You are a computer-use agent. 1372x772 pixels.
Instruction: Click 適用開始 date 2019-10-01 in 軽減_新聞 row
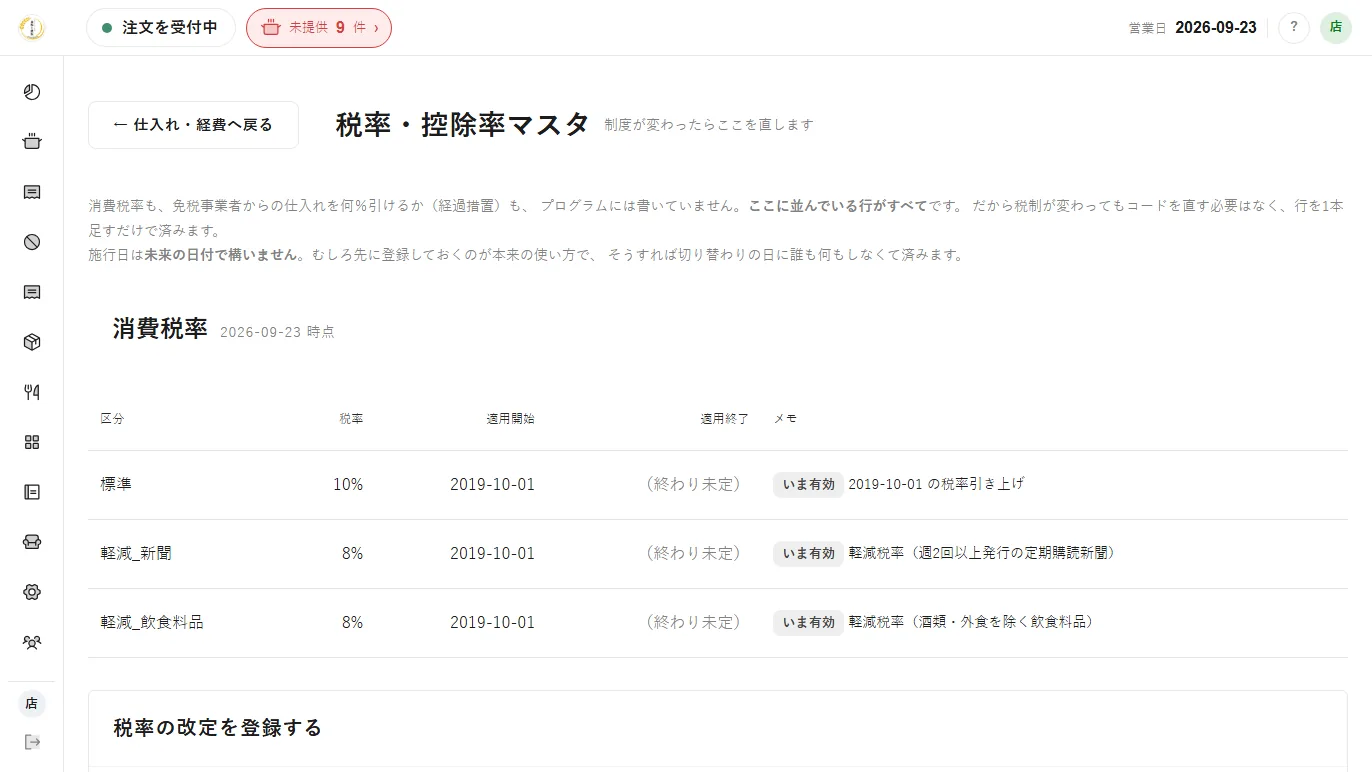(x=492, y=553)
